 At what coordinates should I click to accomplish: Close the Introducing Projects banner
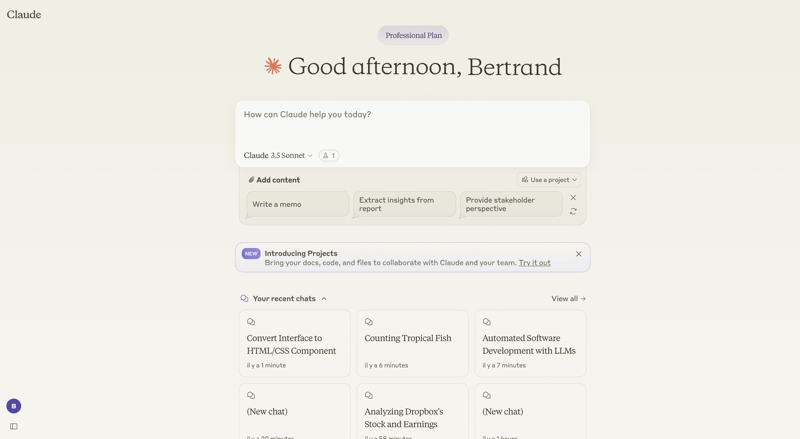579,254
